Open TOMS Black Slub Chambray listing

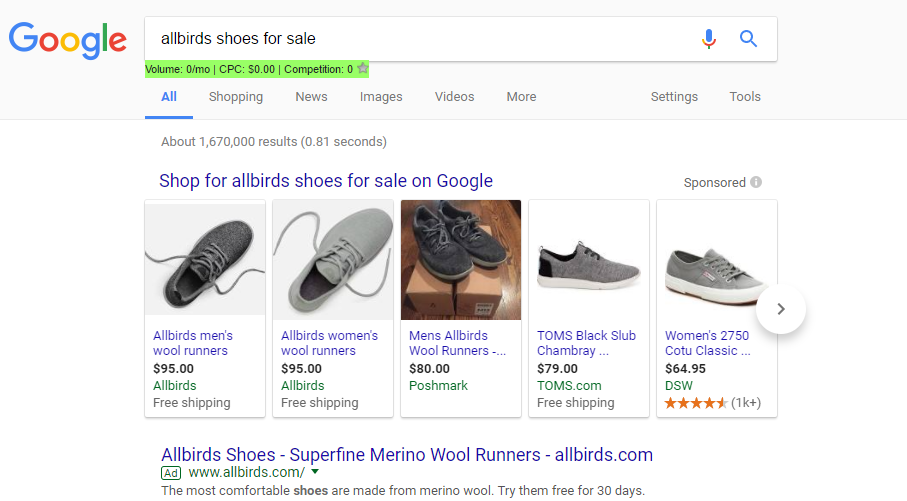[586, 342]
